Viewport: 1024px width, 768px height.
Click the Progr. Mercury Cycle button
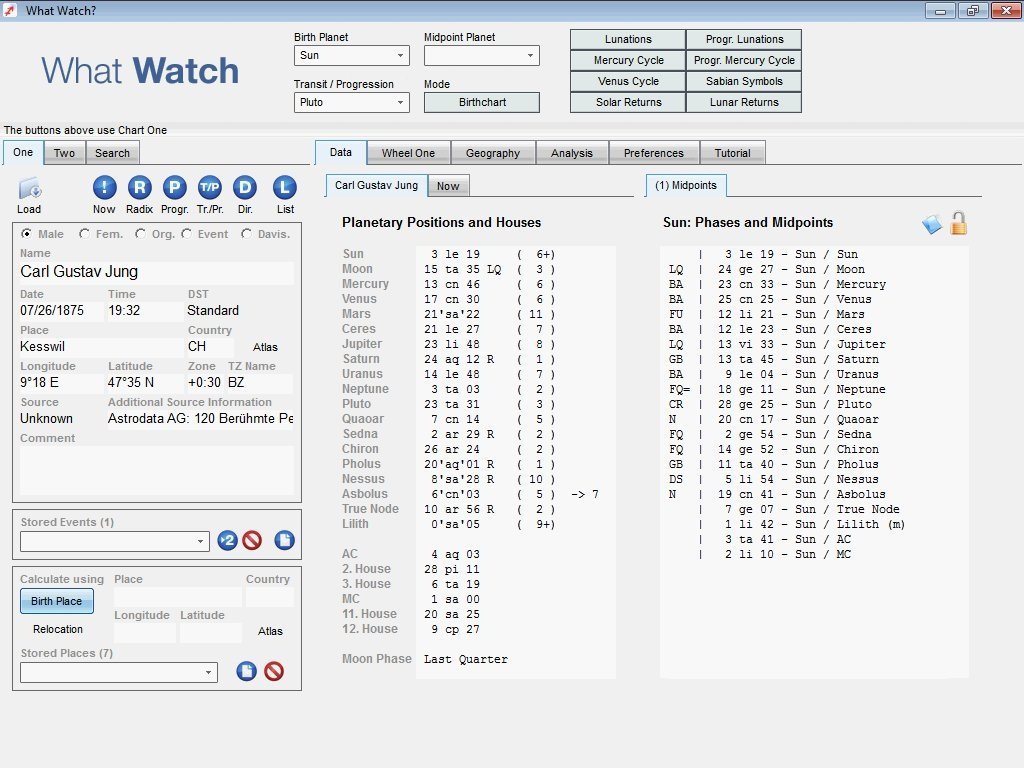744,60
